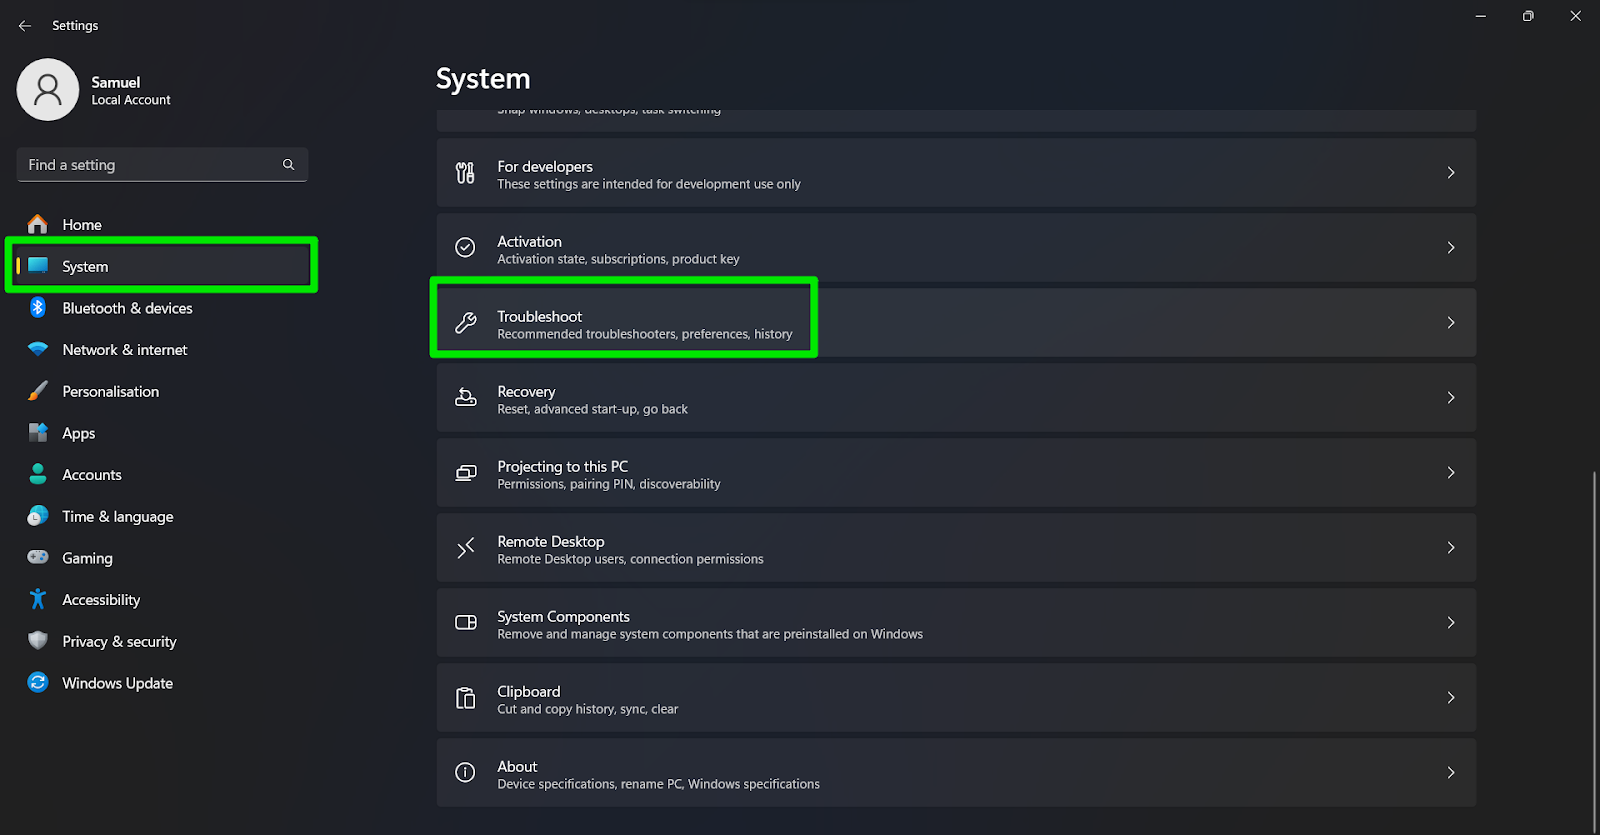Click the Time & language globe icon
The height and width of the screenshot is (835, 1600).
(x=38, y=516)
